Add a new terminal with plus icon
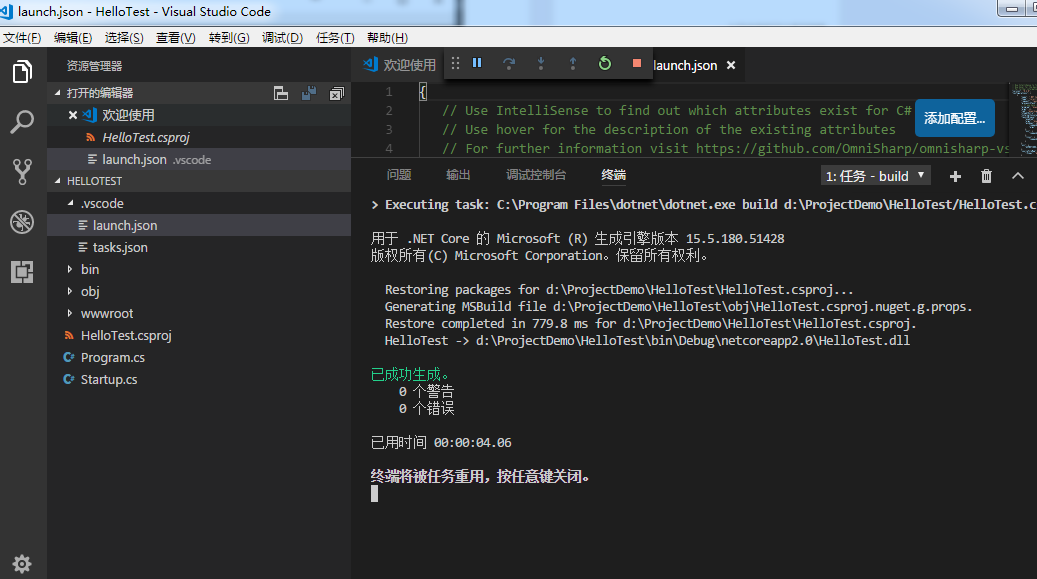Viewport: 1037px width, 579px height. [x=955, y=176]
